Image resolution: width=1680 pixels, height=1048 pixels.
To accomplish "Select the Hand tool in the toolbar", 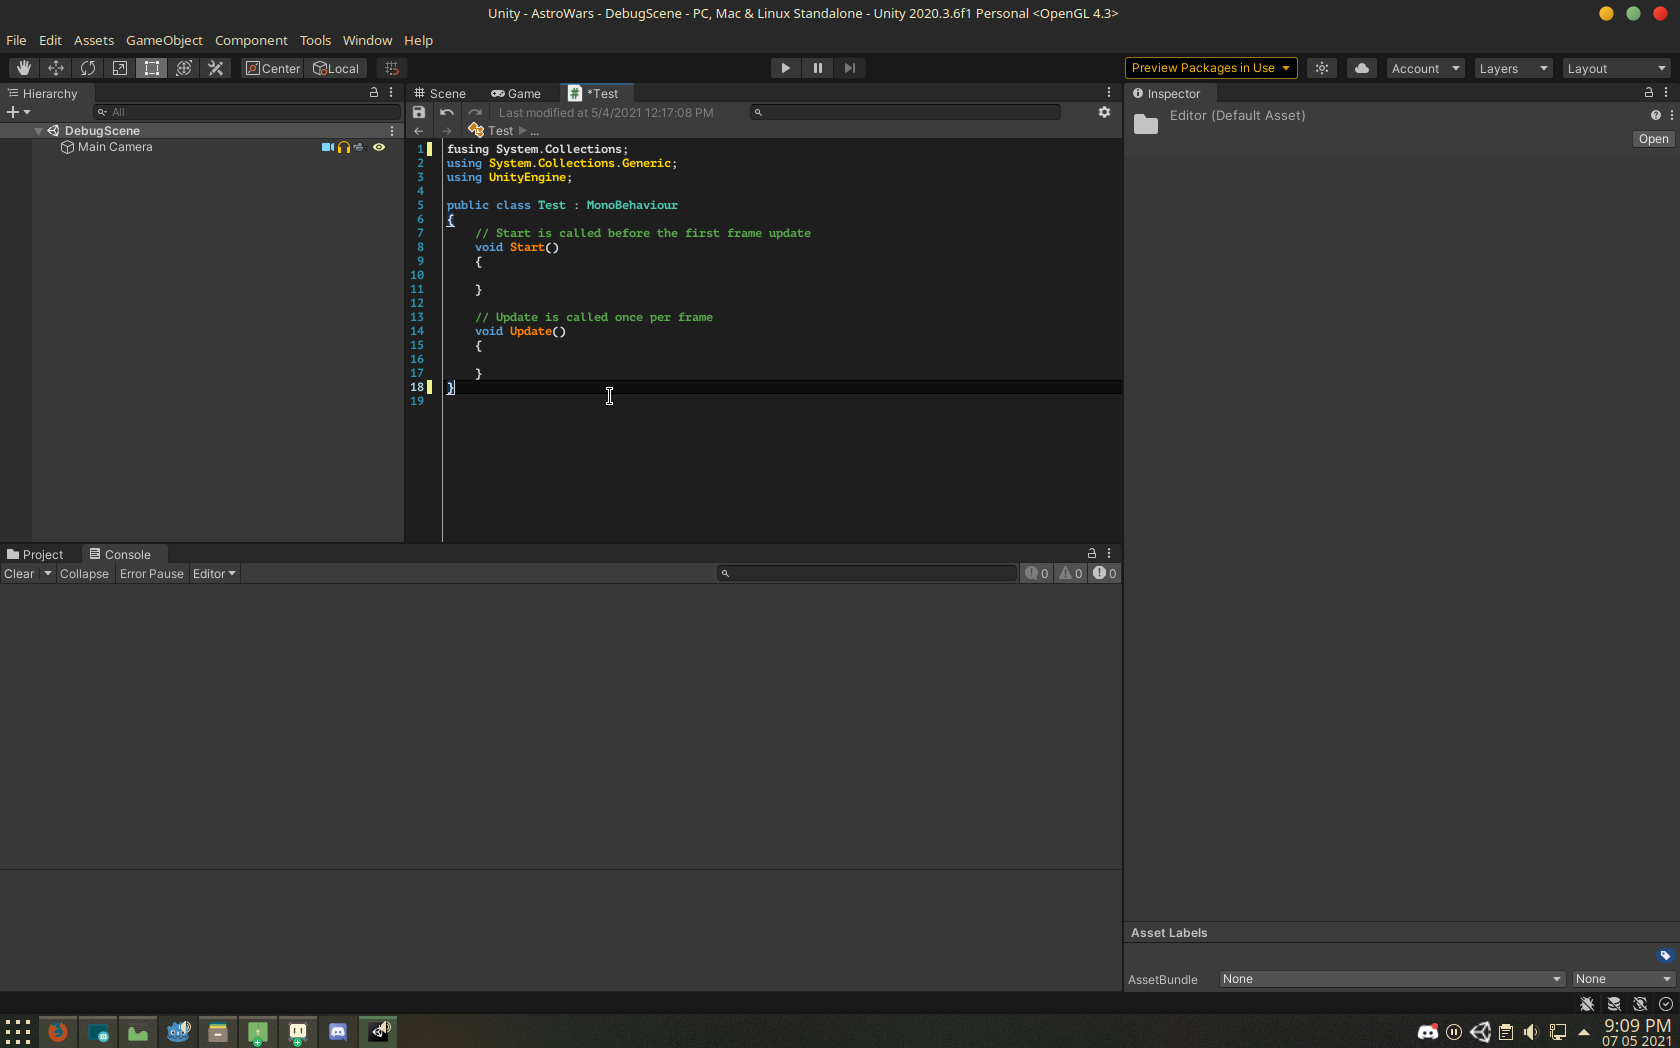I will coord(23,68).
